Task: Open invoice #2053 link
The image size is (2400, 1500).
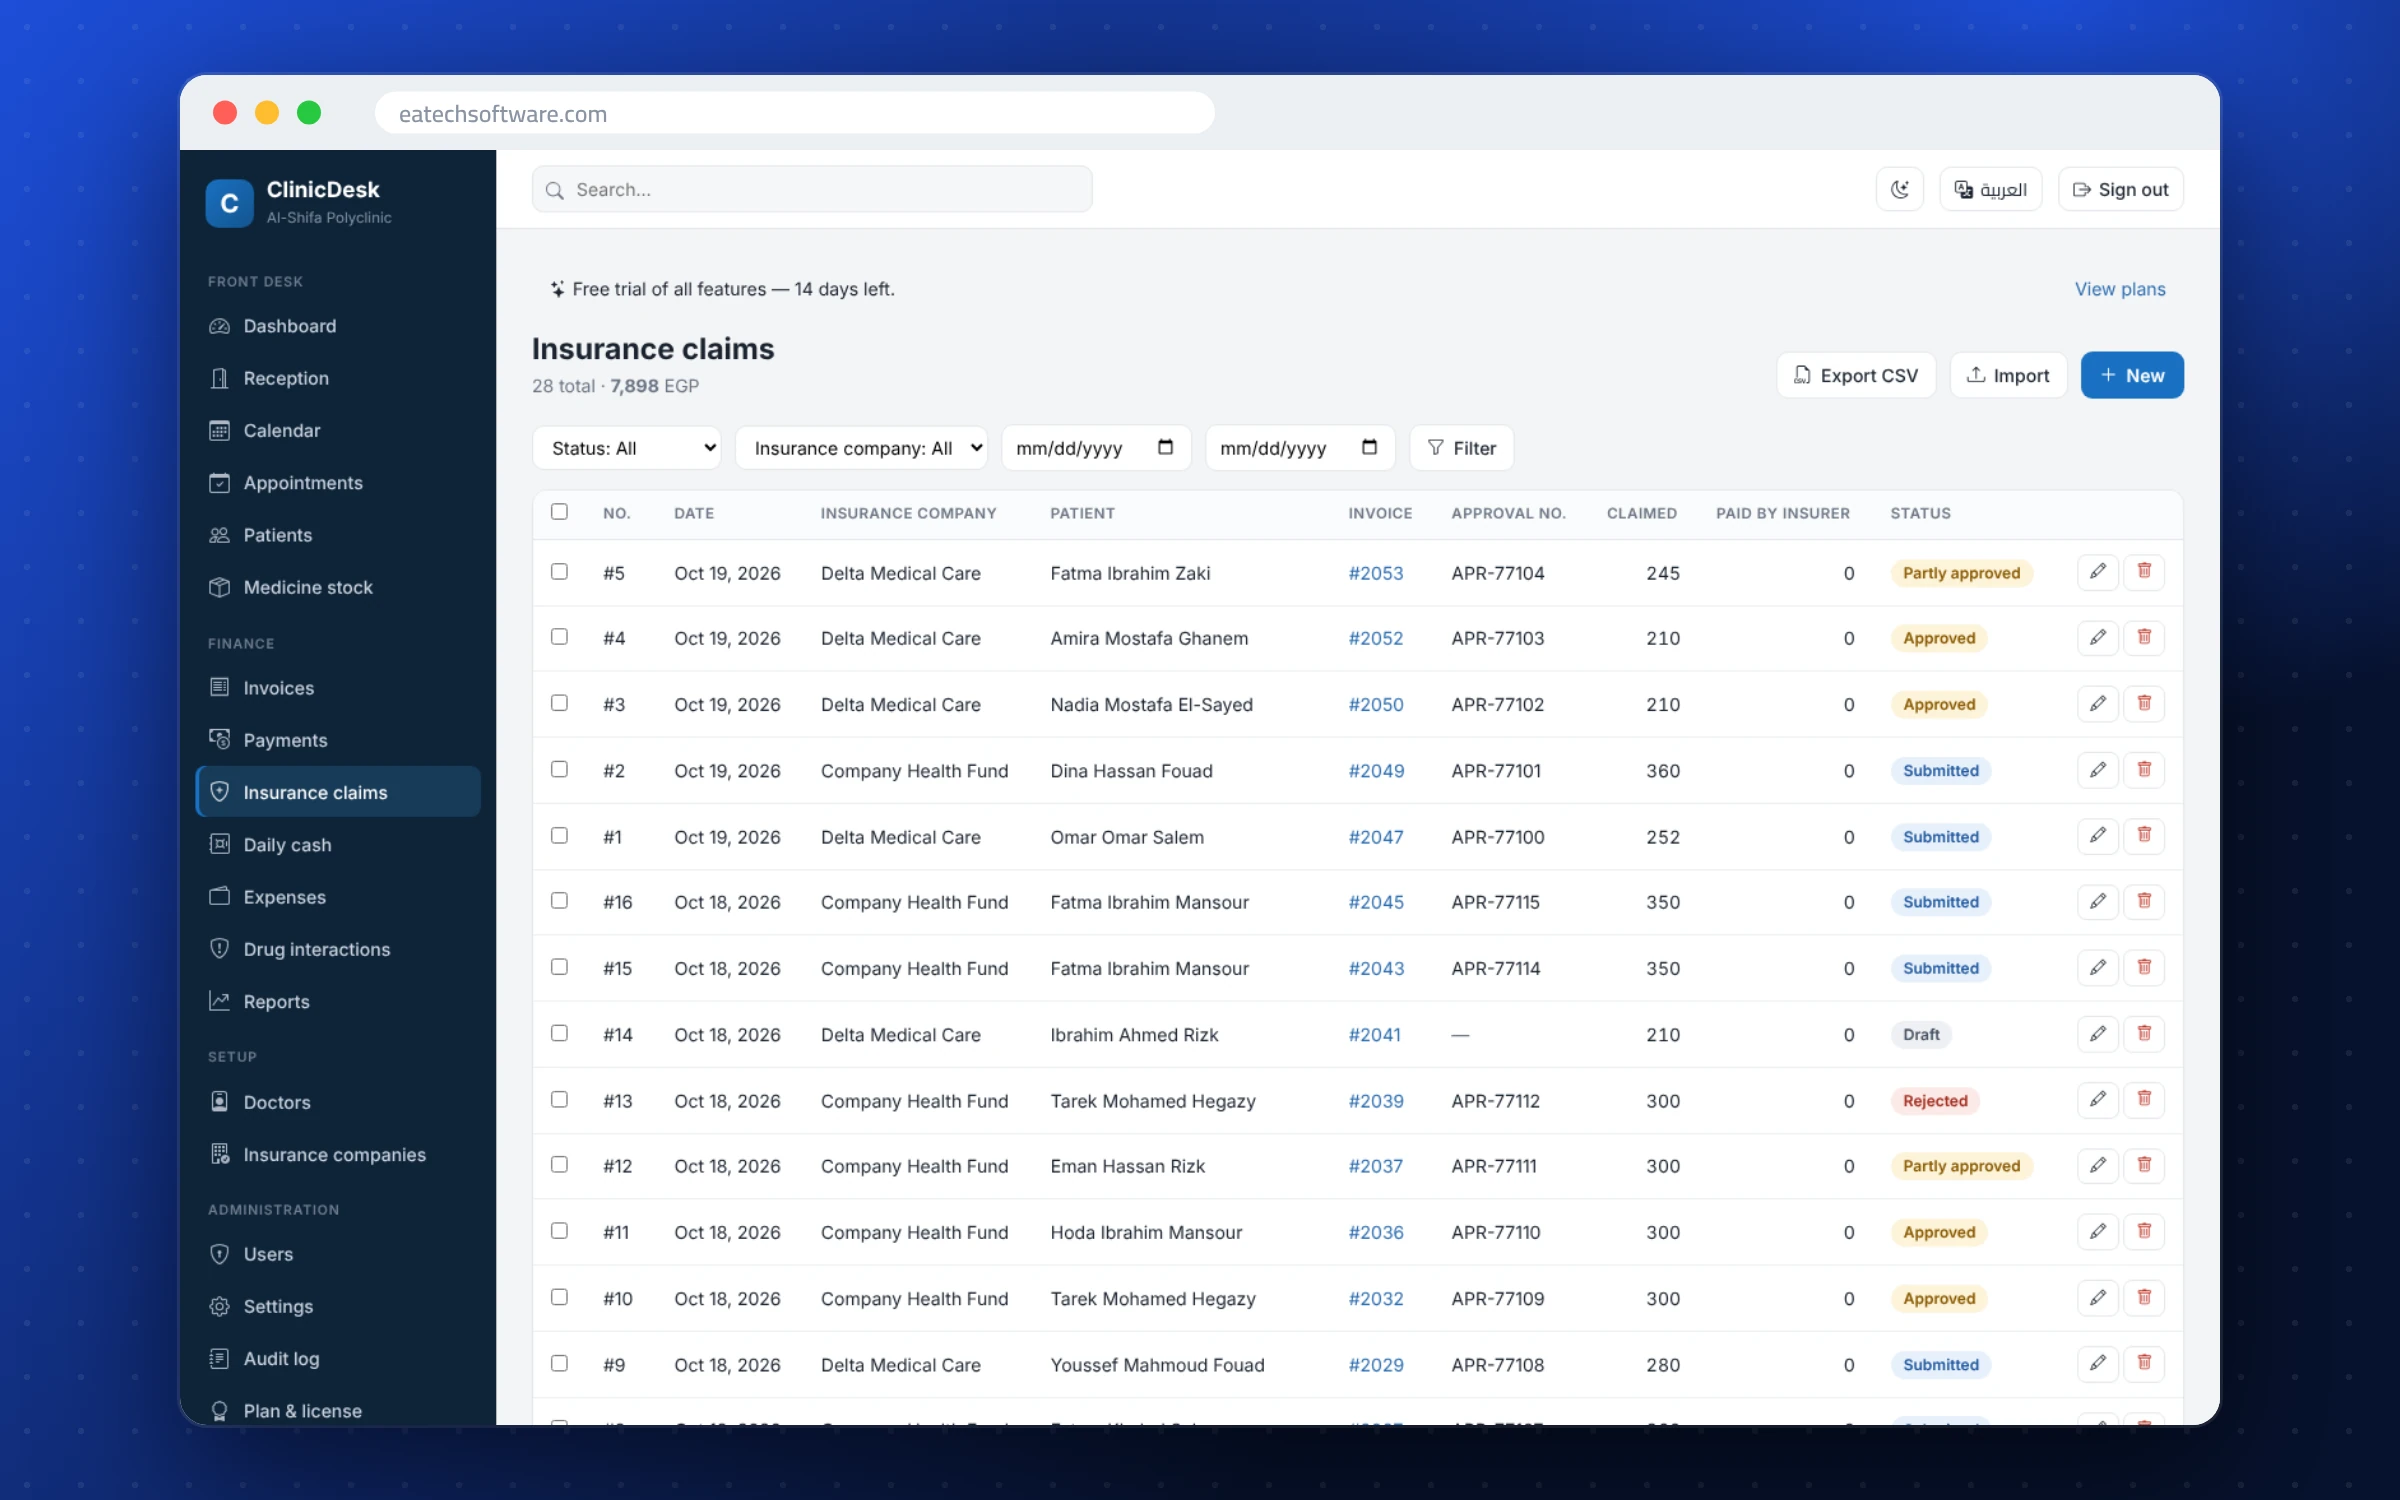Action: tap(1376, 573)
